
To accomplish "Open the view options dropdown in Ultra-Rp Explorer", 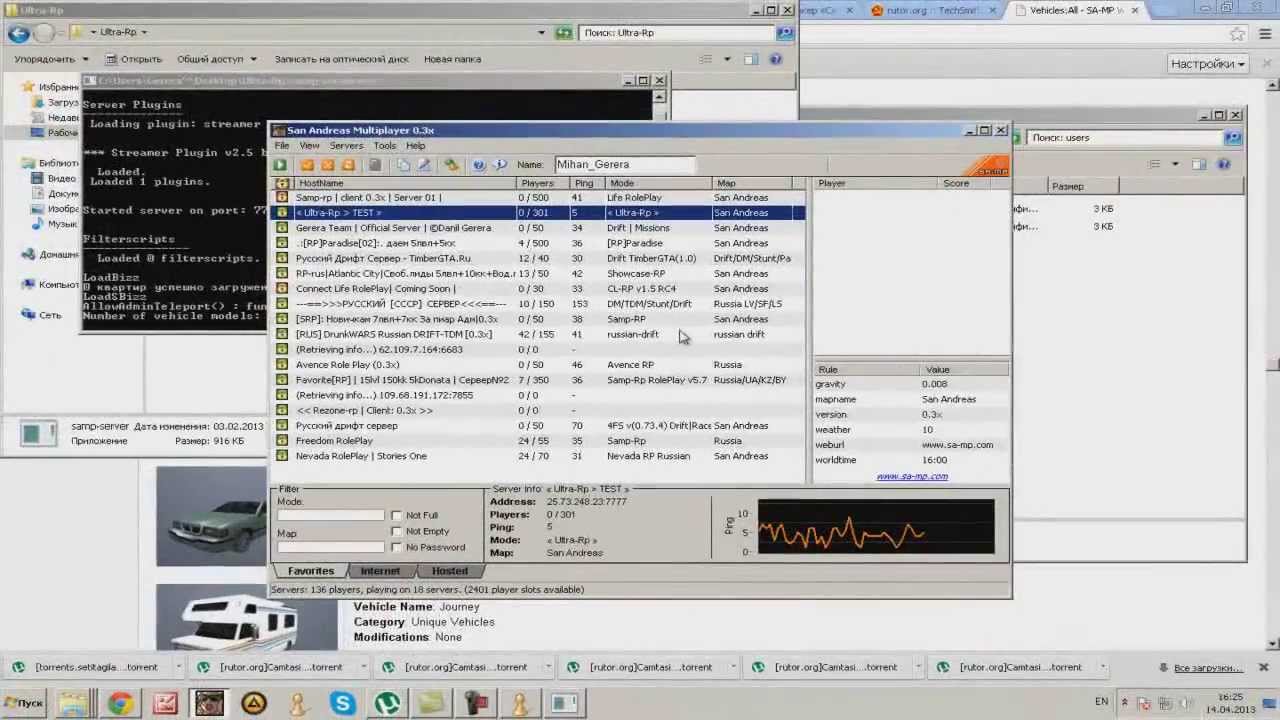I will pyautogui.click(x=727, y=59).
